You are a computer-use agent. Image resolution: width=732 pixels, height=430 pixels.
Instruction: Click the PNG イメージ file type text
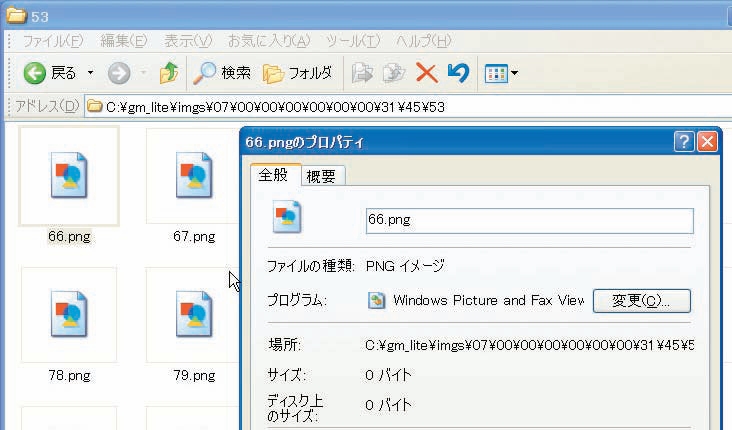[x=405, y=266]
